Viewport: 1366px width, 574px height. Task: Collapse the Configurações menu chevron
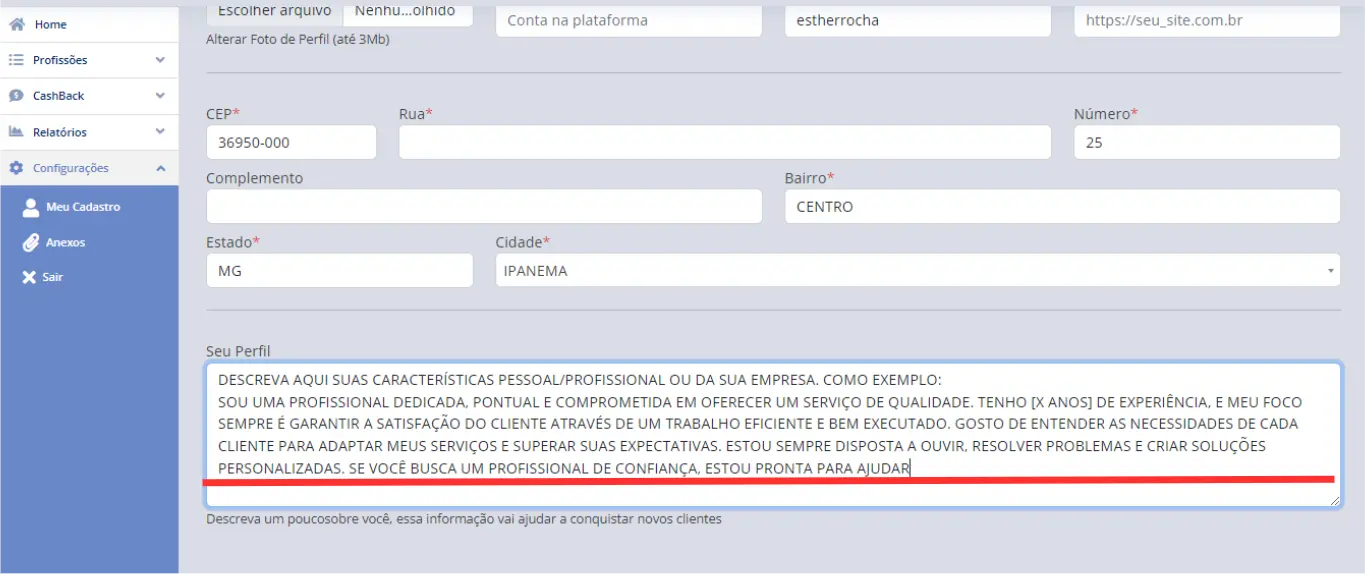click(160, 168)
